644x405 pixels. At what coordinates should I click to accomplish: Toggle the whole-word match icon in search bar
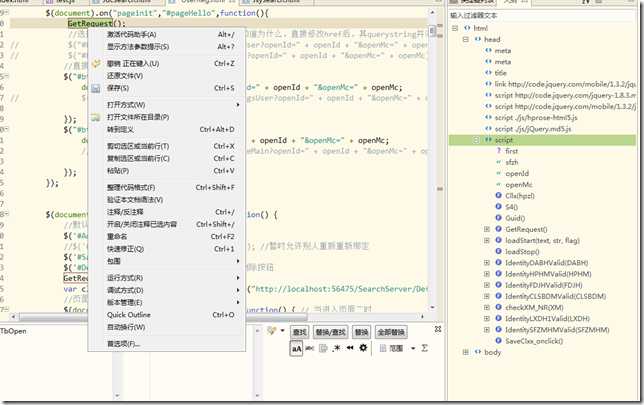310,348
